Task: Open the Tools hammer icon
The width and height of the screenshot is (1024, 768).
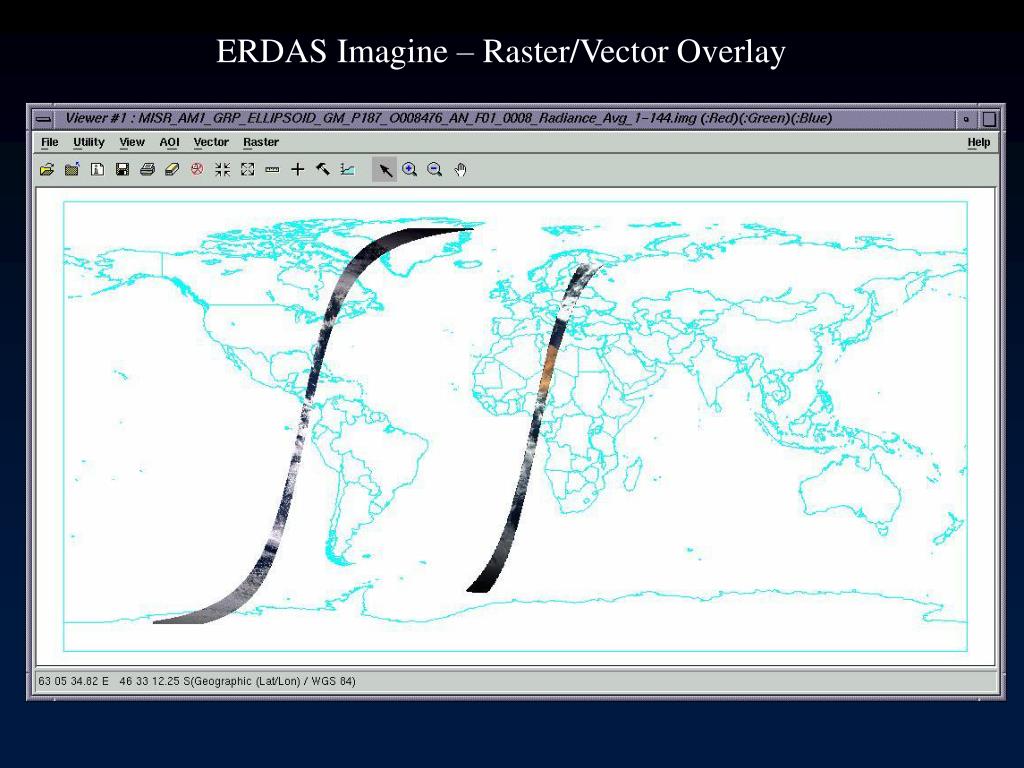Action: pos(323,170)
